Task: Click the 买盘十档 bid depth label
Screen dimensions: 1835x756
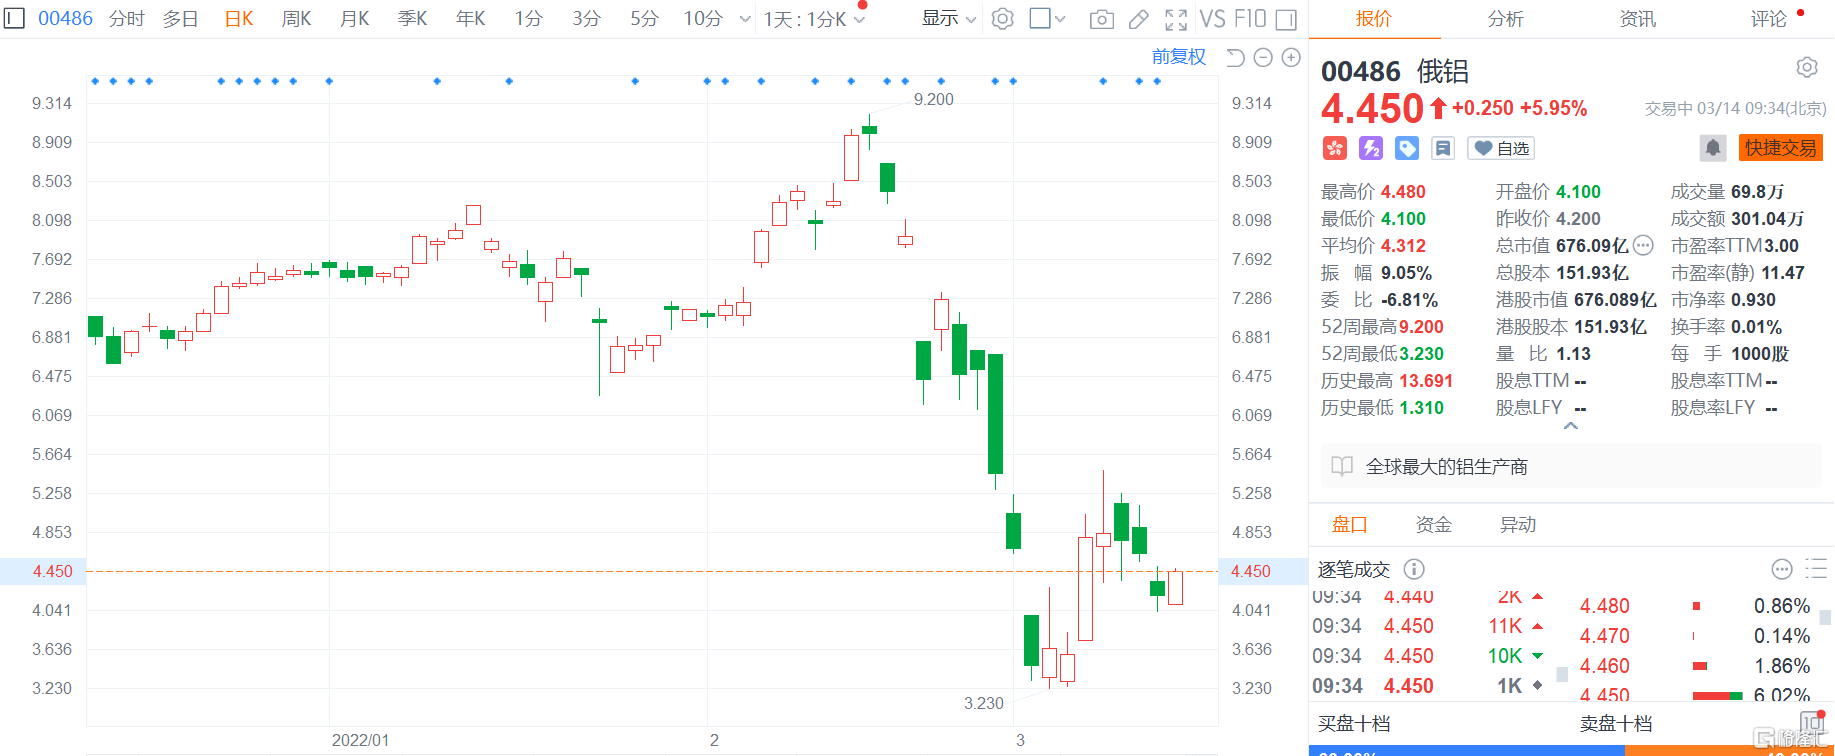Action: [1354, 723]
